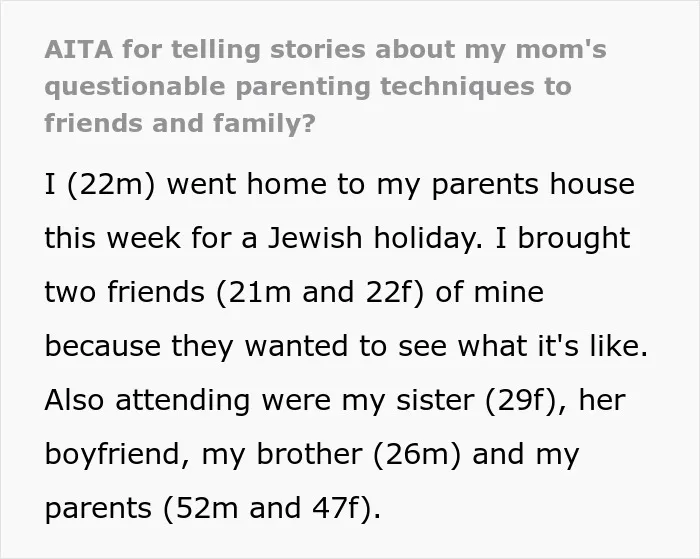Click the "(21m and 22f)" text
Image resolution: width=700 pixels, height=559 pixels.
[320, 292]
